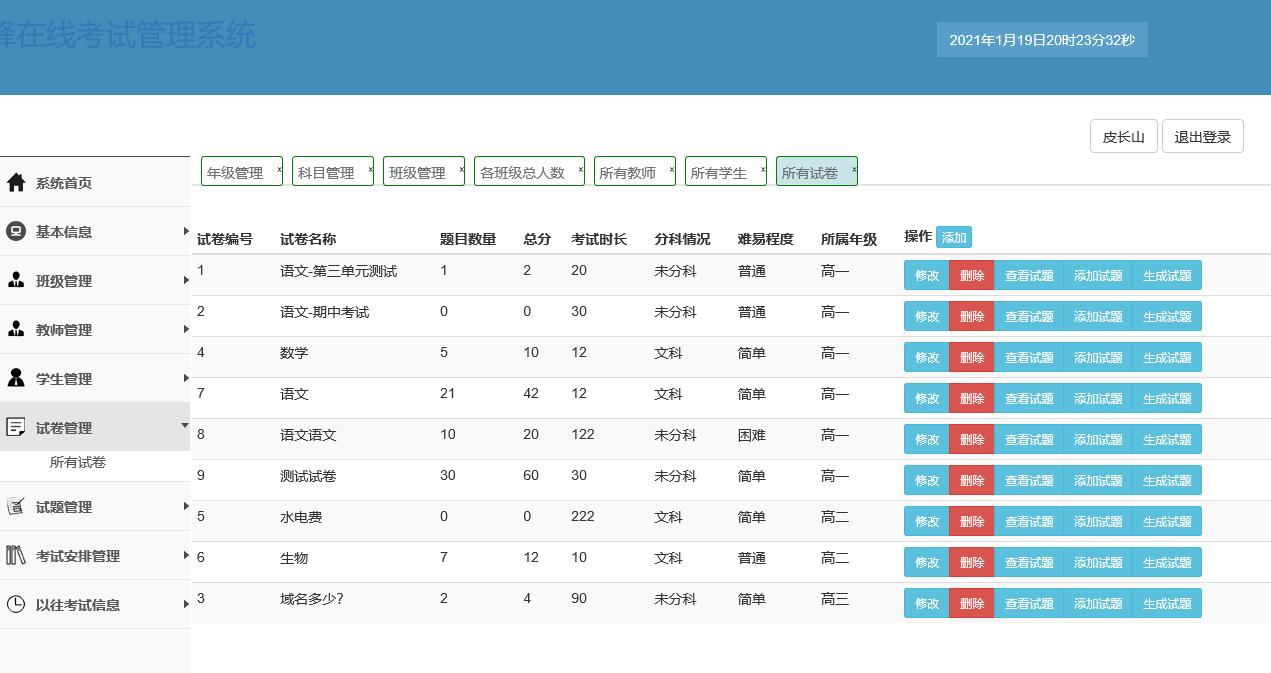The height and width of the screenshot is (673, 1271).
Task: Switch to the 所有学生 tab
Action: [x=720, y=171]
